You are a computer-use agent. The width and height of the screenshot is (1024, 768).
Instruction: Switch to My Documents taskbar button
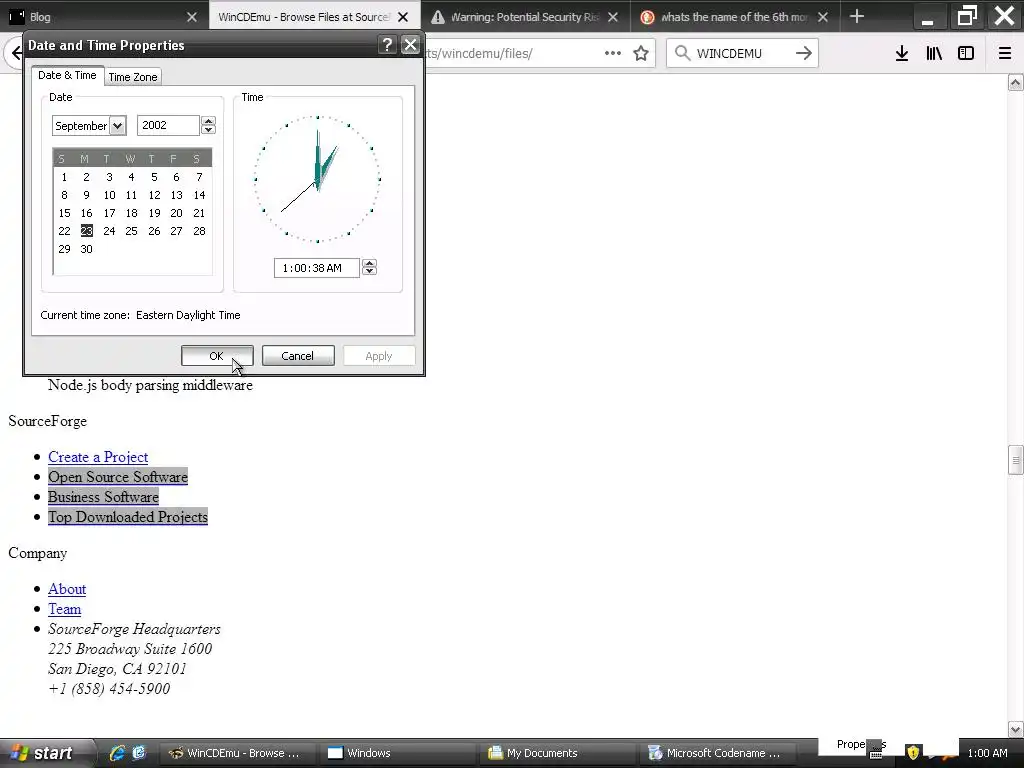(556, 753)
